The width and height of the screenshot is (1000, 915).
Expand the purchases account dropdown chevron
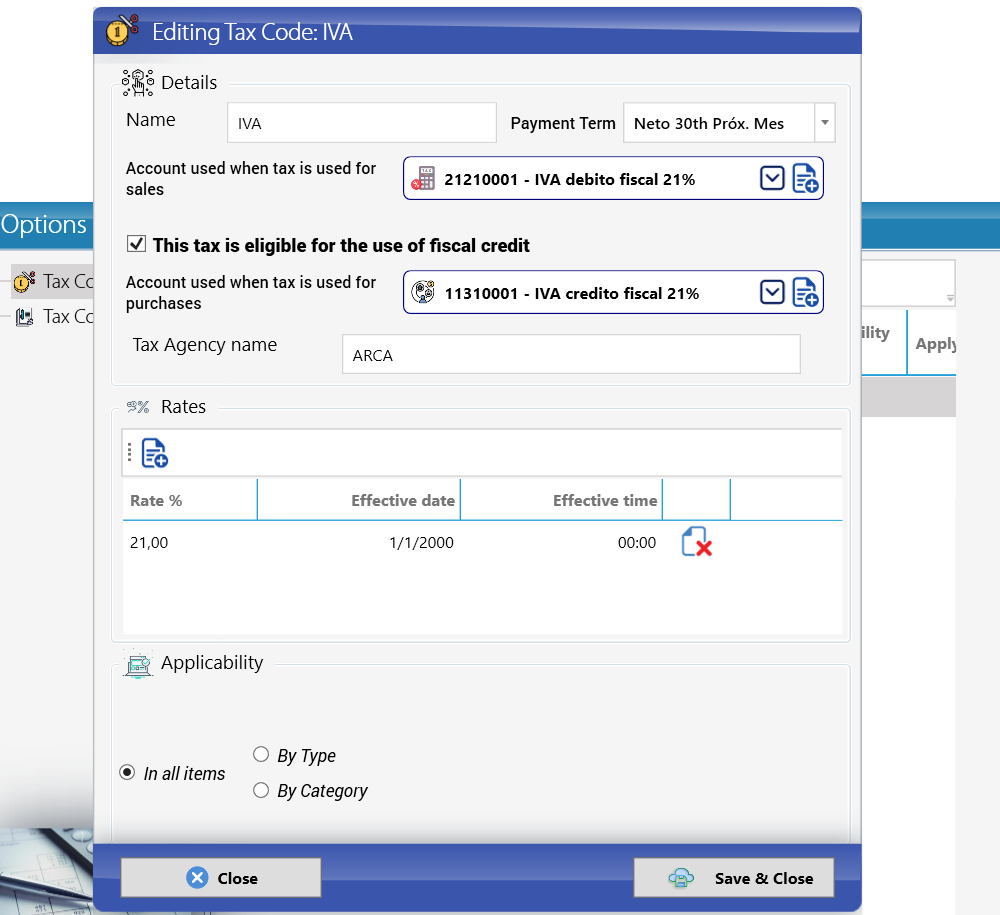pyautogui.click(x=772, y=293)
